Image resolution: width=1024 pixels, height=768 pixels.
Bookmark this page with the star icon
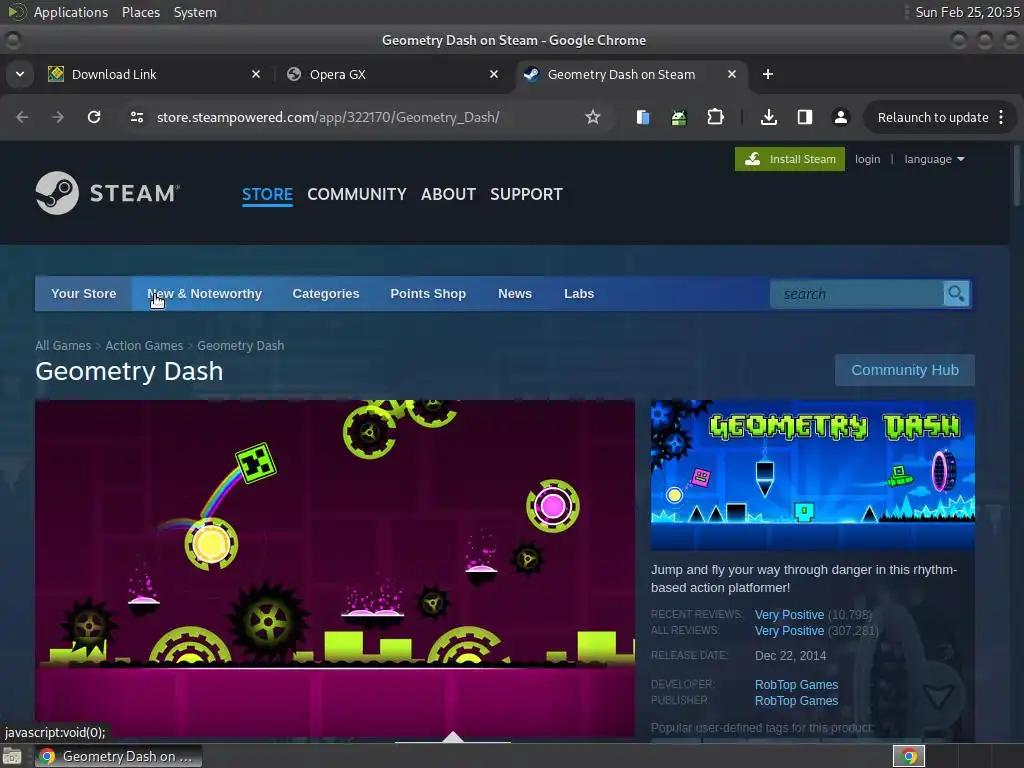(592, 117)
